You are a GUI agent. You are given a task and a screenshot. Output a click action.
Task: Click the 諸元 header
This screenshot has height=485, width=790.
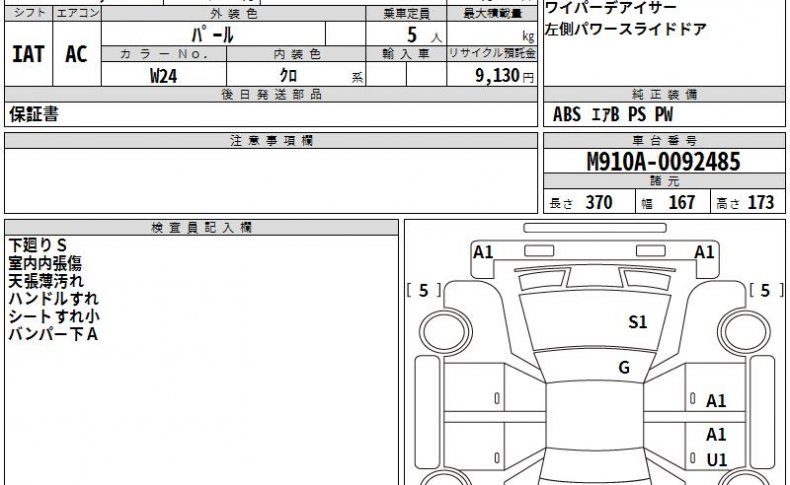coord(664,181)
